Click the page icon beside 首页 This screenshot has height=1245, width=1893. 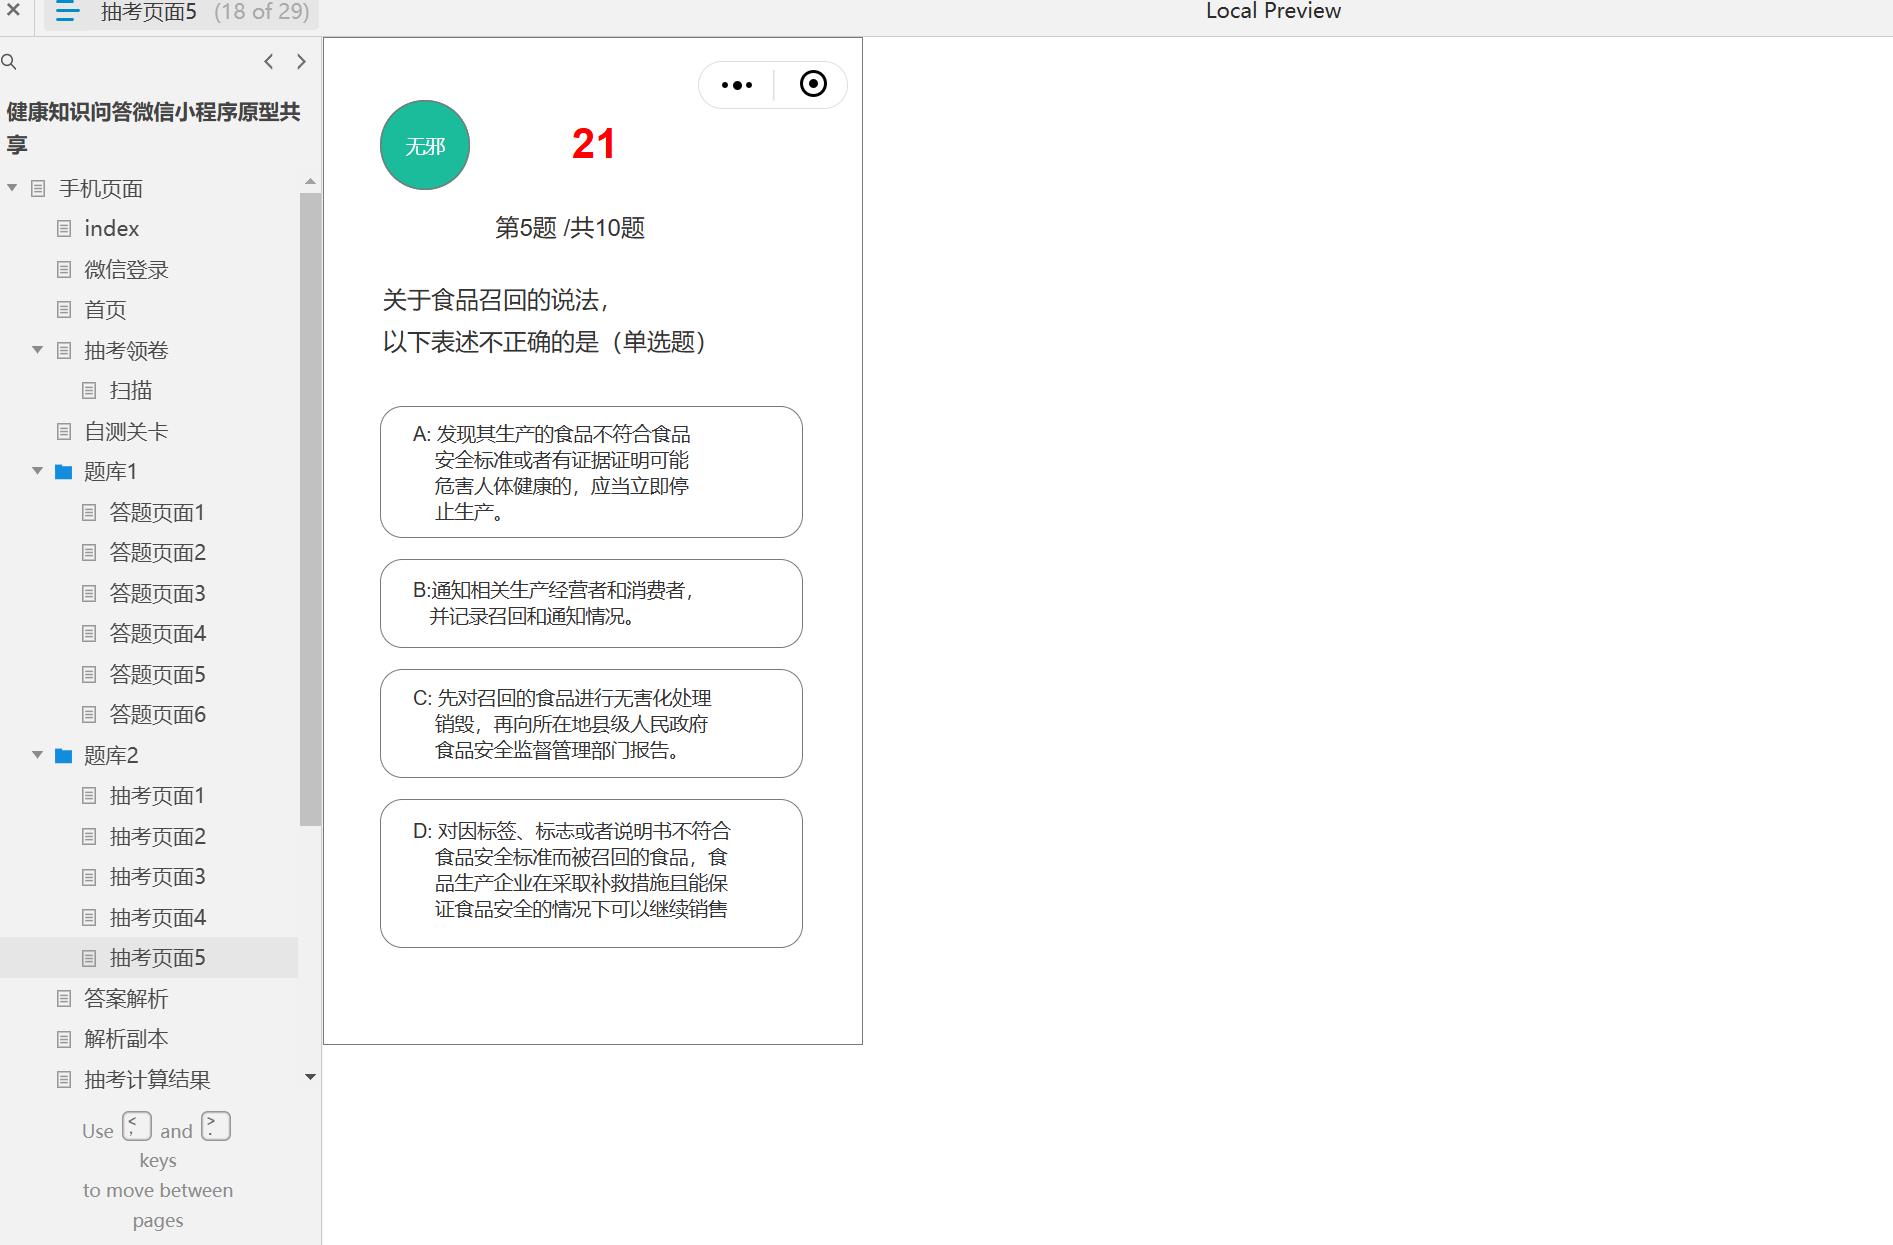coord(64,310)
